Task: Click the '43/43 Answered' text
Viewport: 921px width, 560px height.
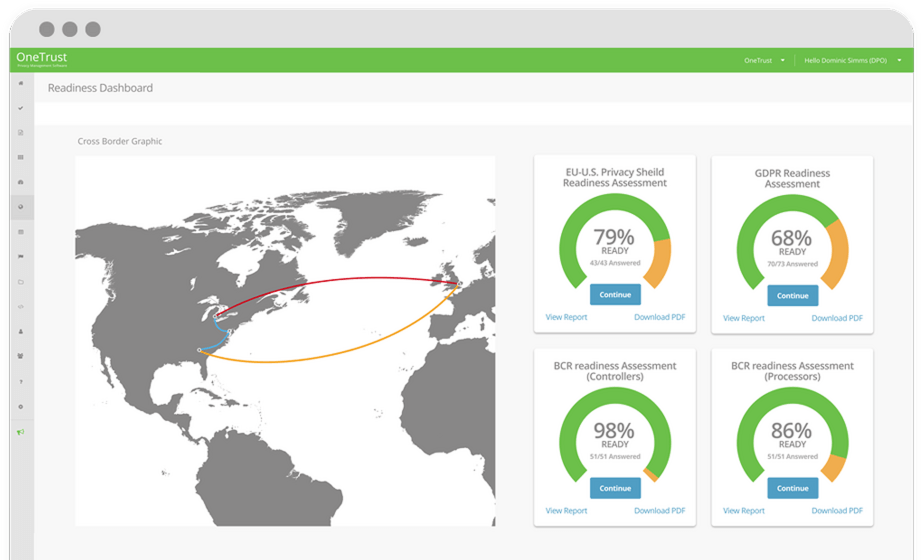Action: 615,263
